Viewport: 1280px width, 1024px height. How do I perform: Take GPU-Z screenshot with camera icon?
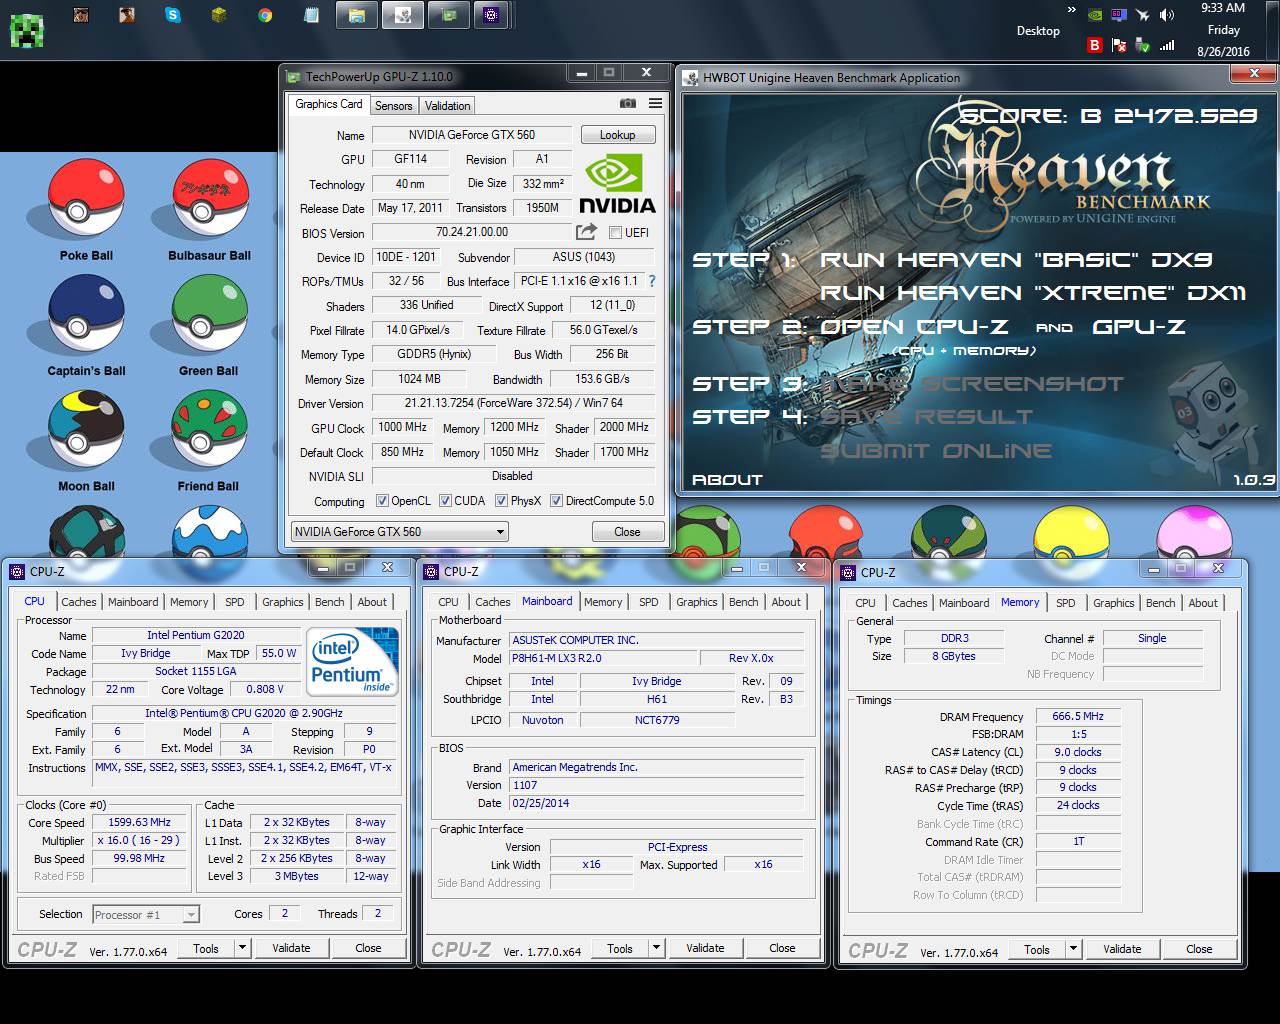coord(627,103)
